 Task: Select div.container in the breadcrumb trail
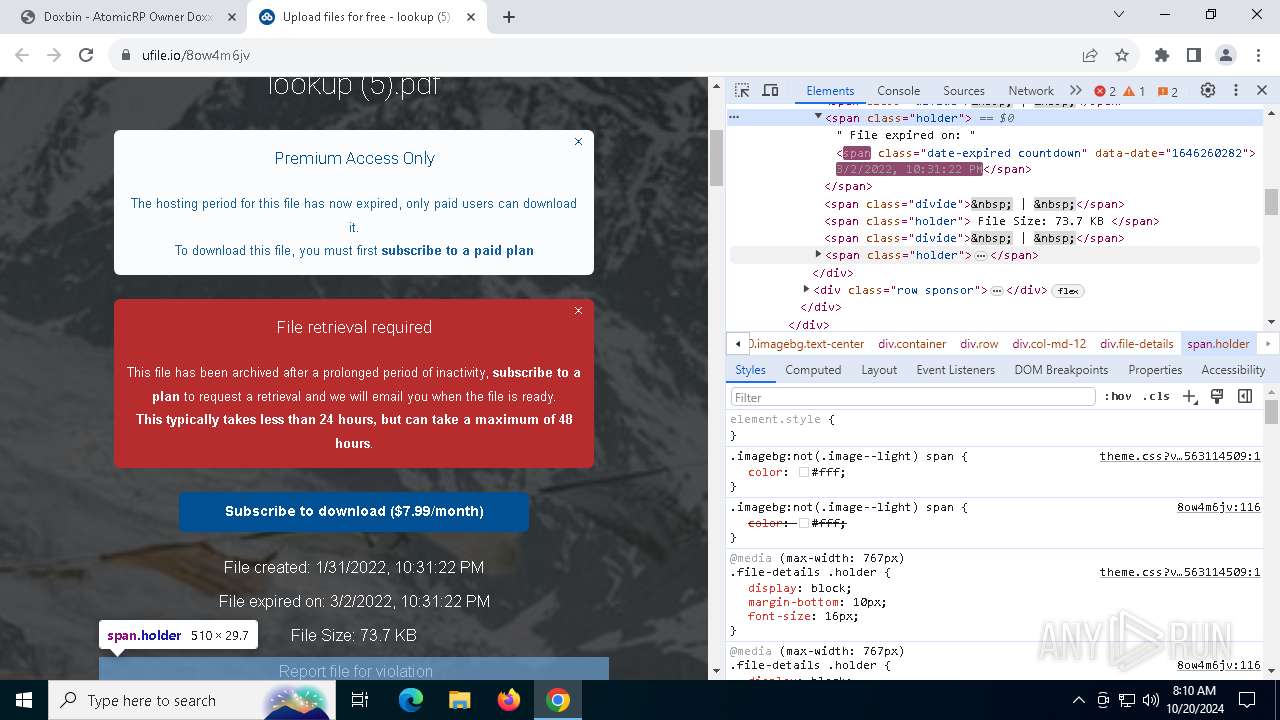[x=912, y=344]
